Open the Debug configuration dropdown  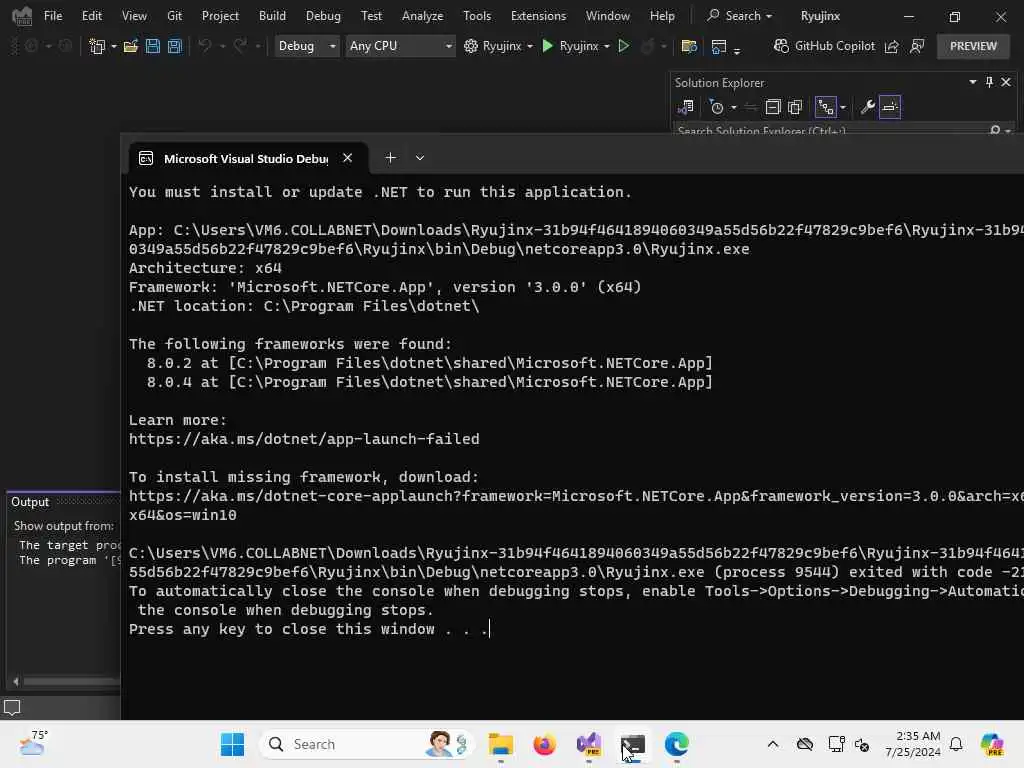coord(306,46)
